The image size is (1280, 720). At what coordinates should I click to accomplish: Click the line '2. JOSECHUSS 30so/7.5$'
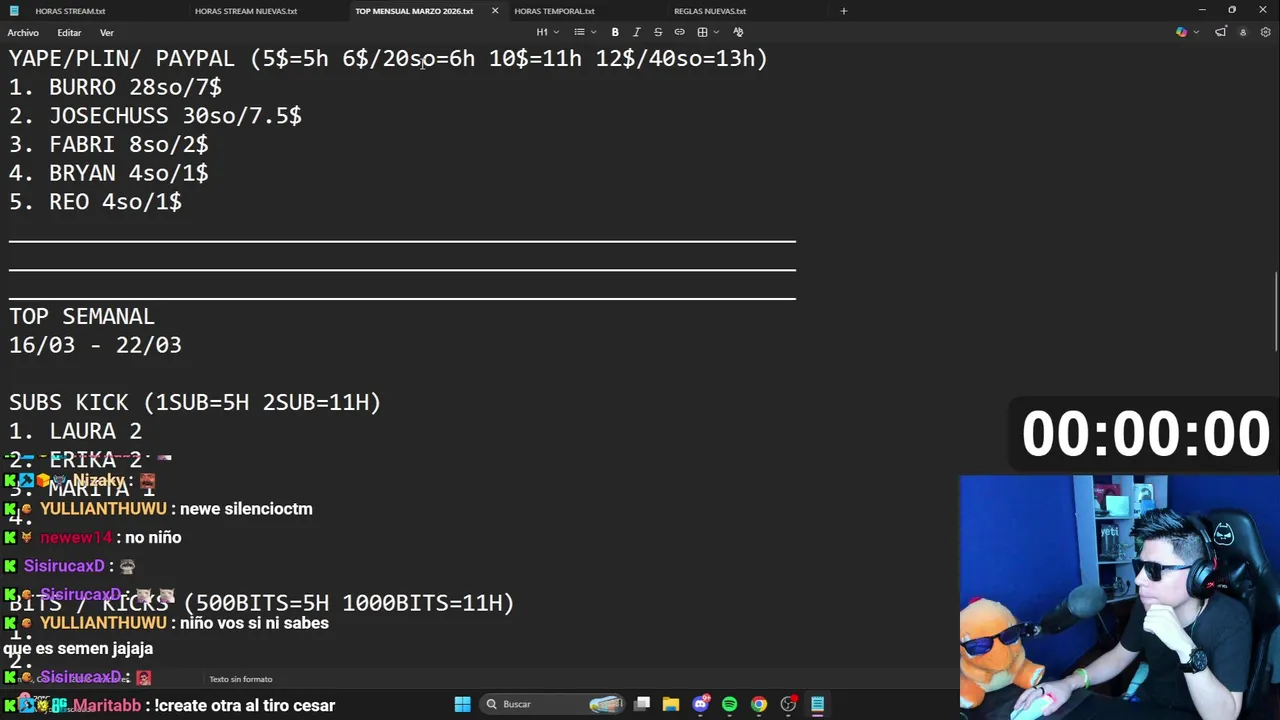[155, 116]
